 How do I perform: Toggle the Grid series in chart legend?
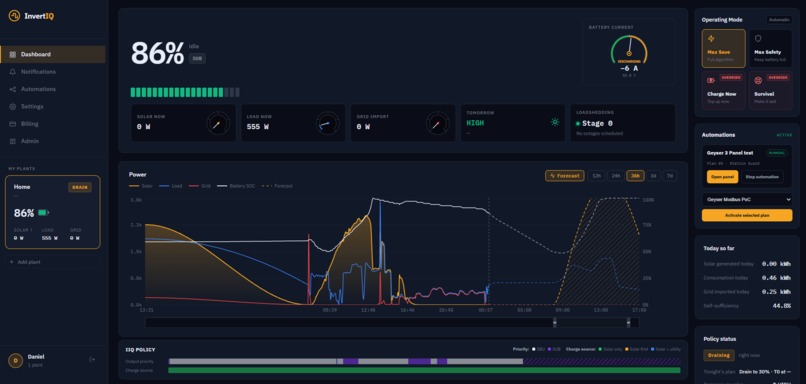[200, 186]
